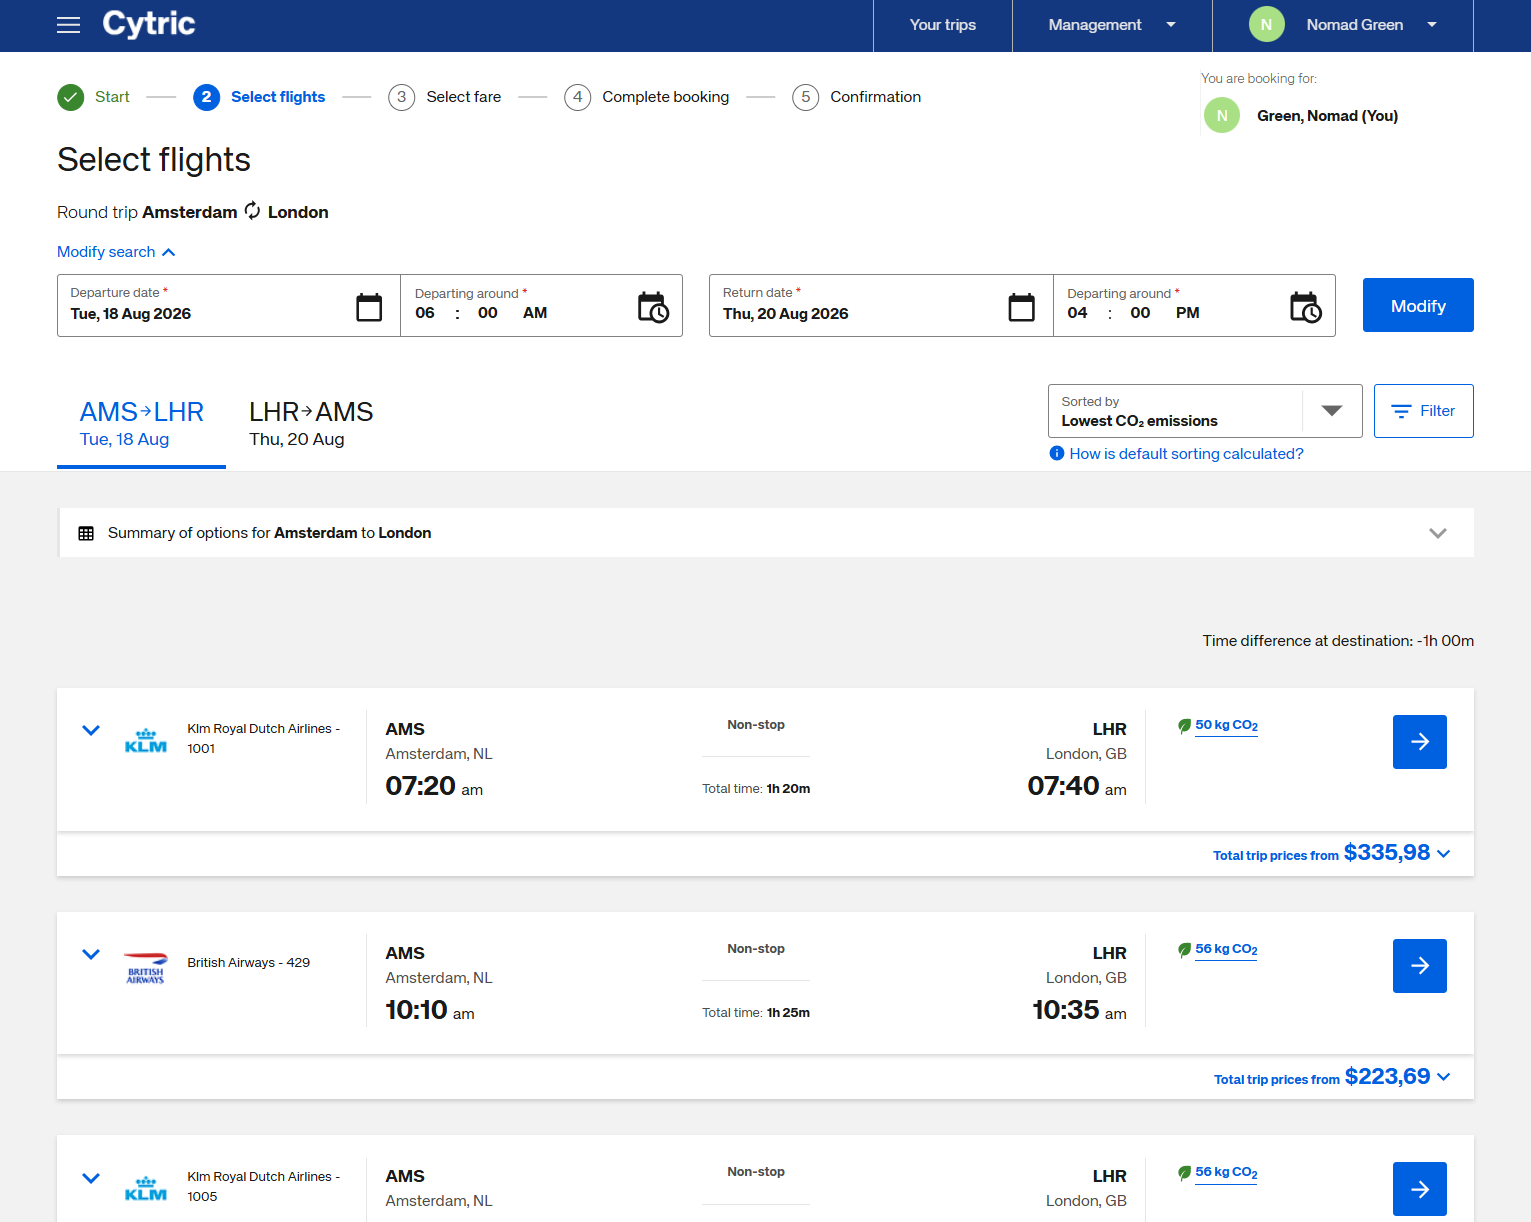Screen dimensions: 1531x1222
Task: Open the 50 kg CO2 emissions link
Action: (x=1227, y=726)
